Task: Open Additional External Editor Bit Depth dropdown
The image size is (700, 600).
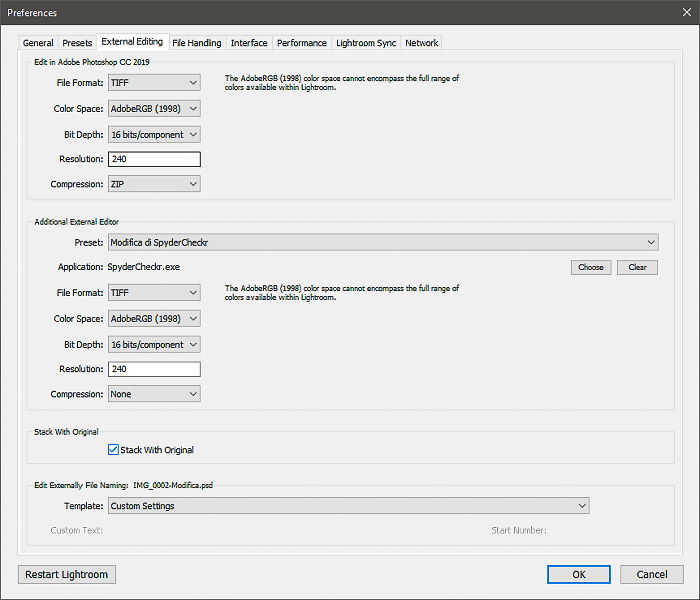Action: [x=154, y=345]
